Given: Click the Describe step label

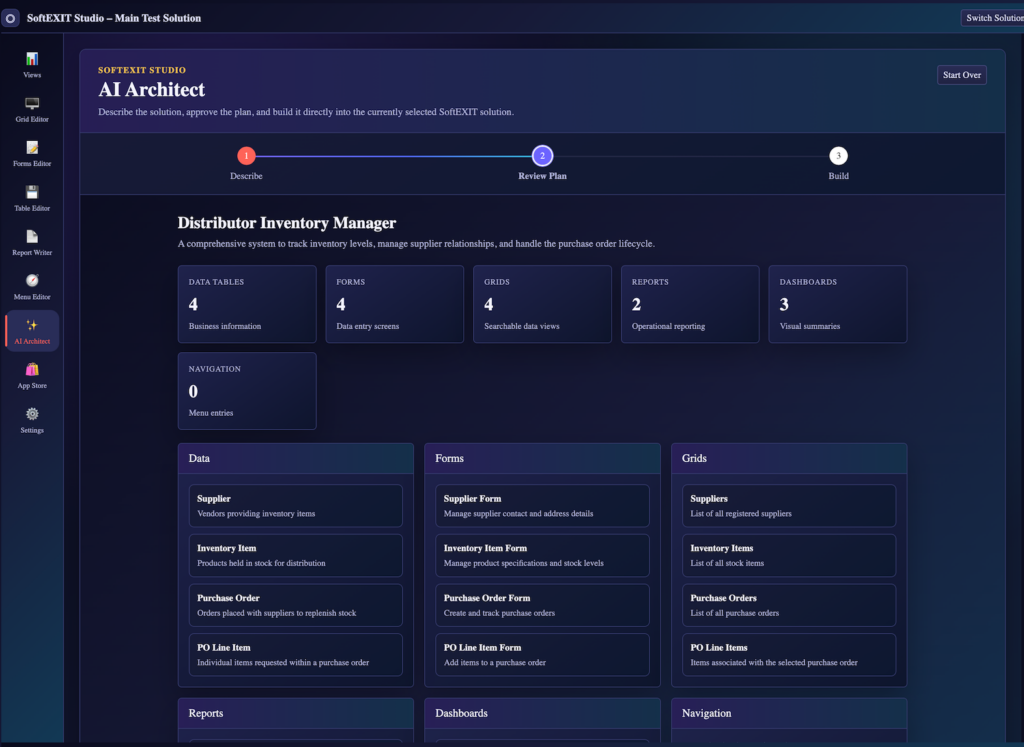Looking at the screenshot, I should 246,176.
